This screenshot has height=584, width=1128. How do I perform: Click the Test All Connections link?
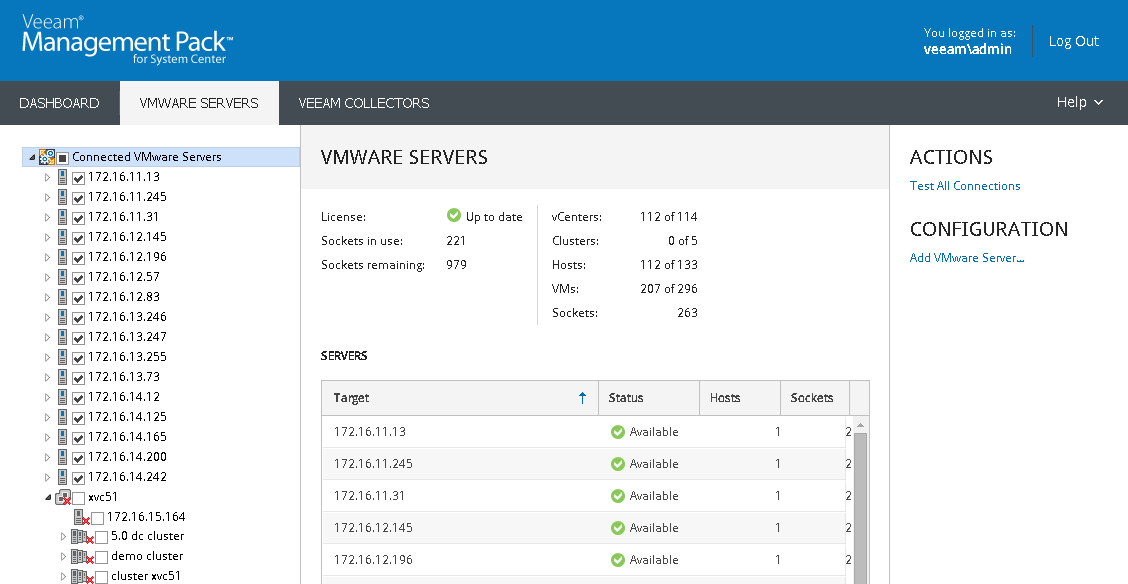[965, 186]
